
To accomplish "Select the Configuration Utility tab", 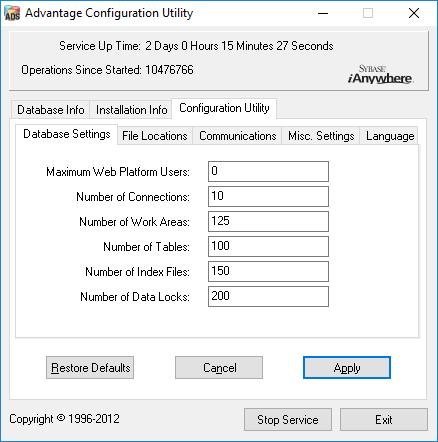I will 224,108.
